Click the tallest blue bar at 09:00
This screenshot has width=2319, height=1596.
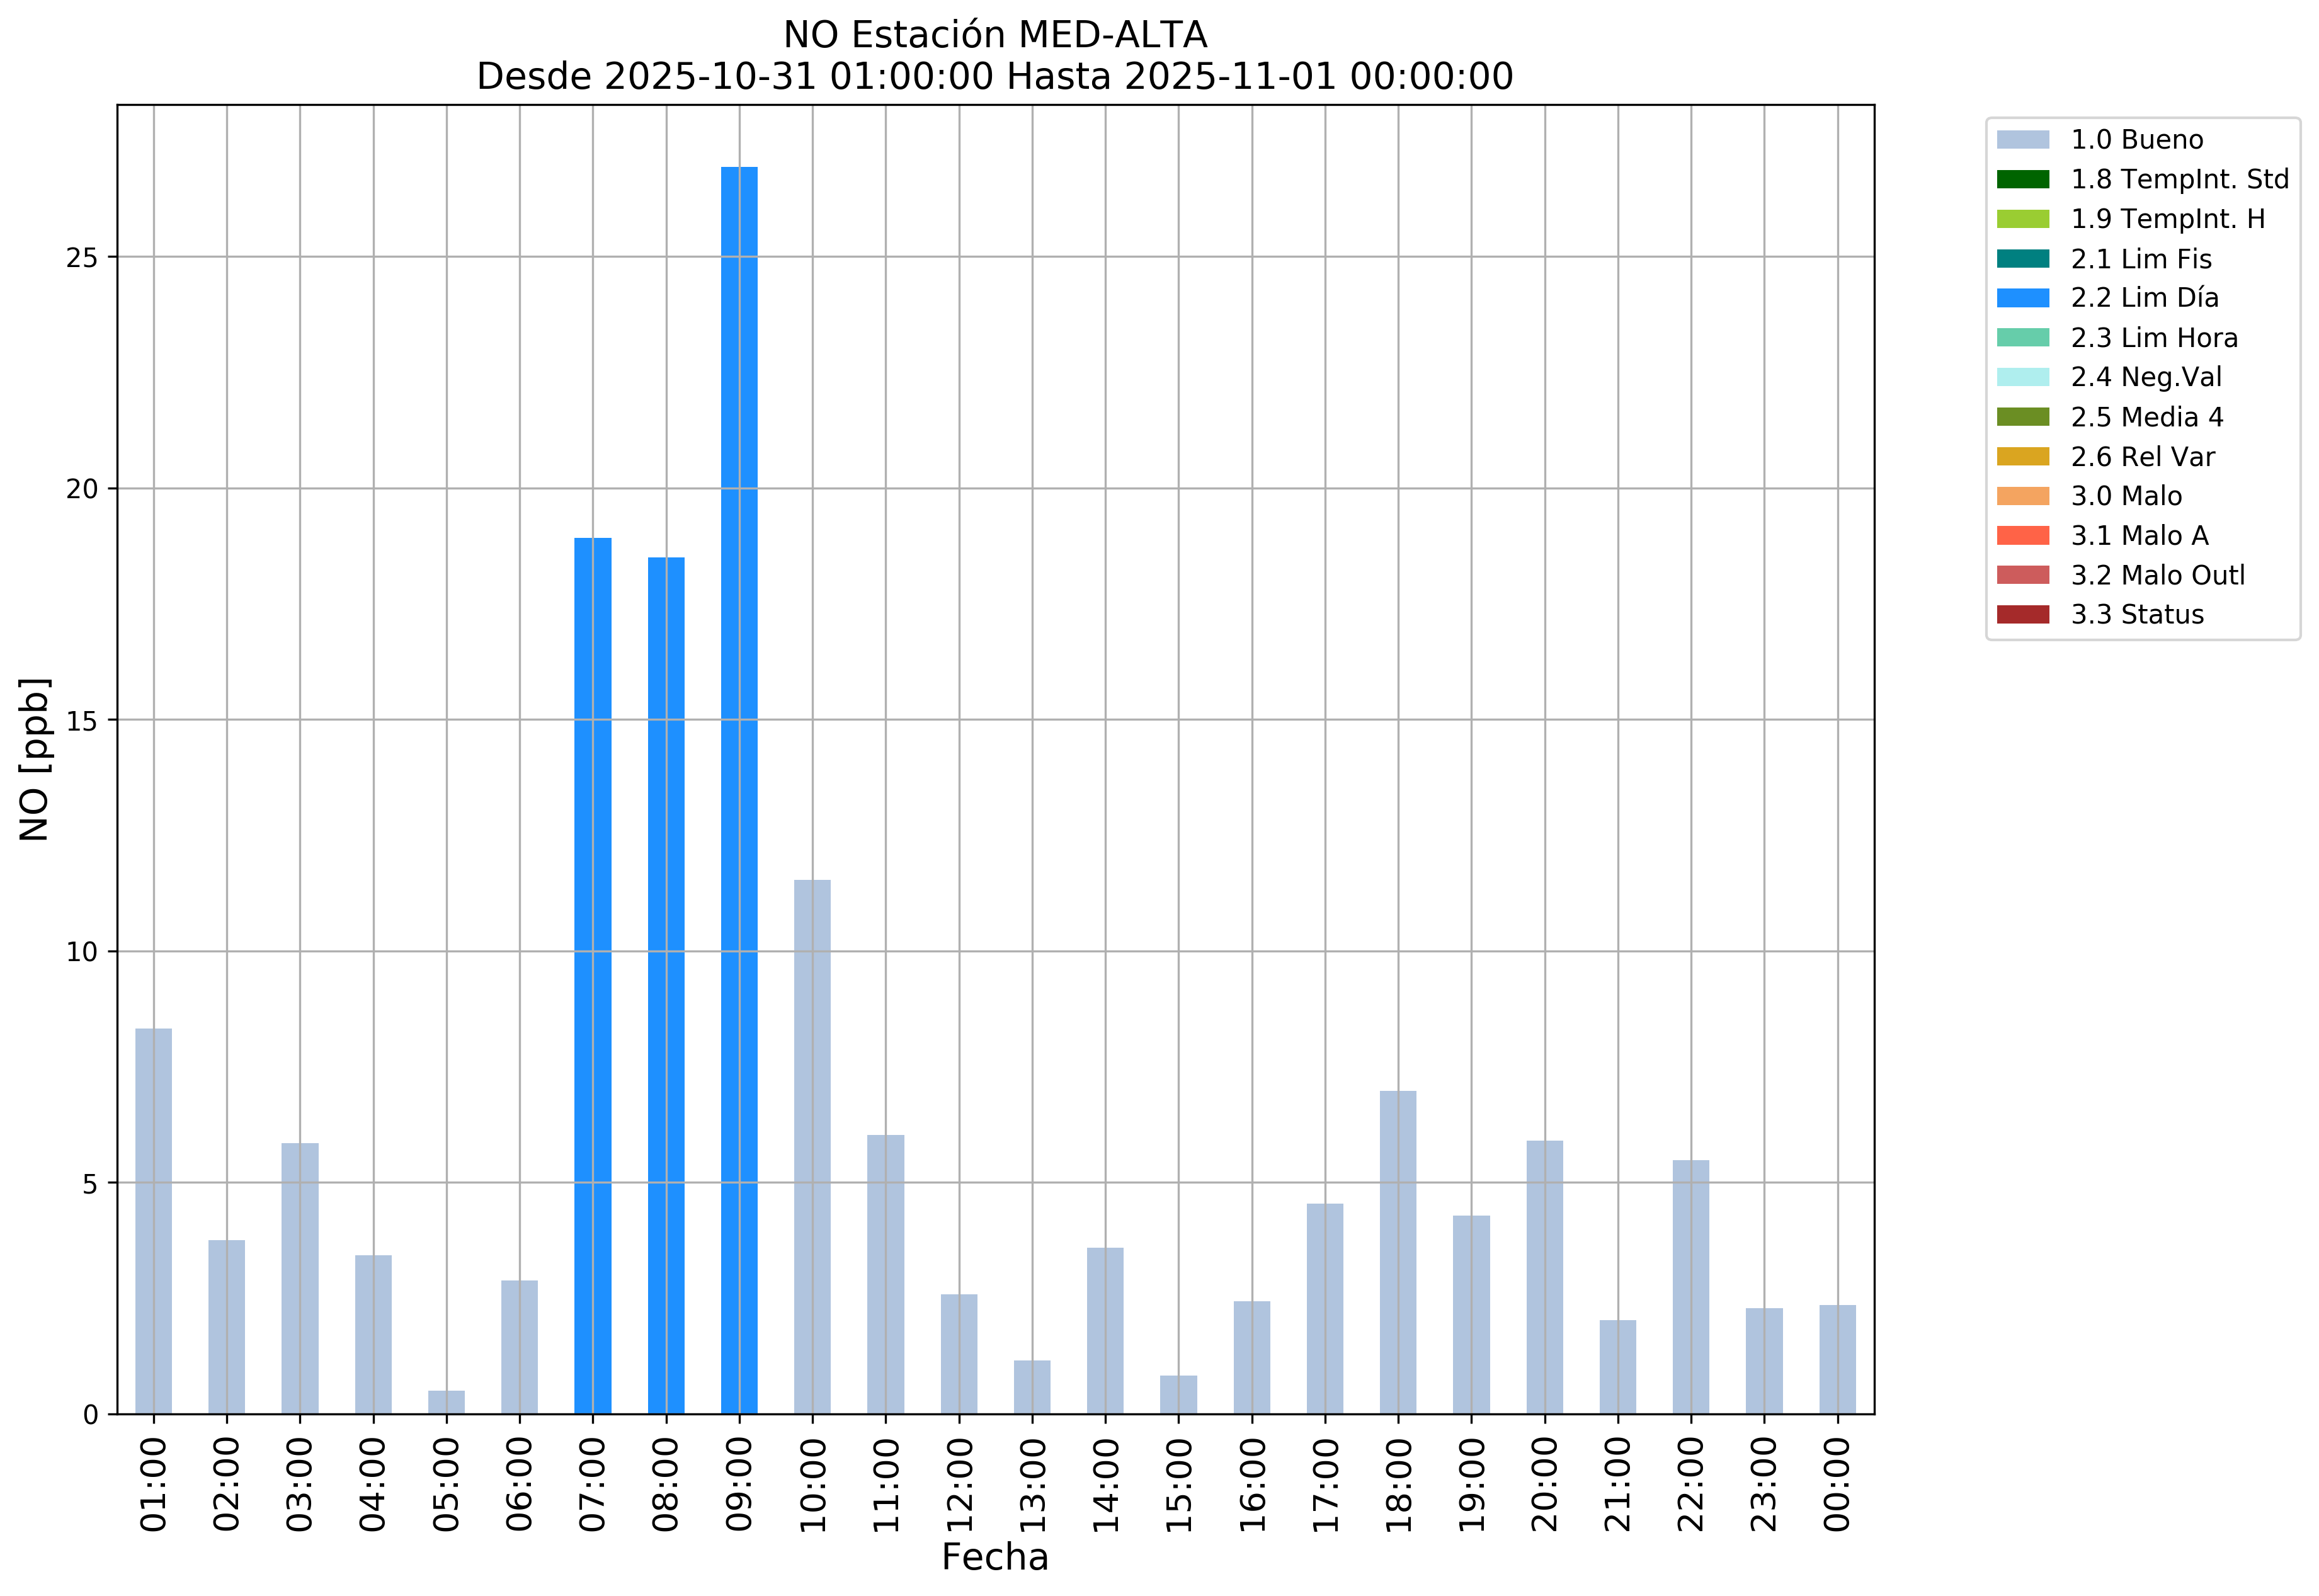(739, 790)
